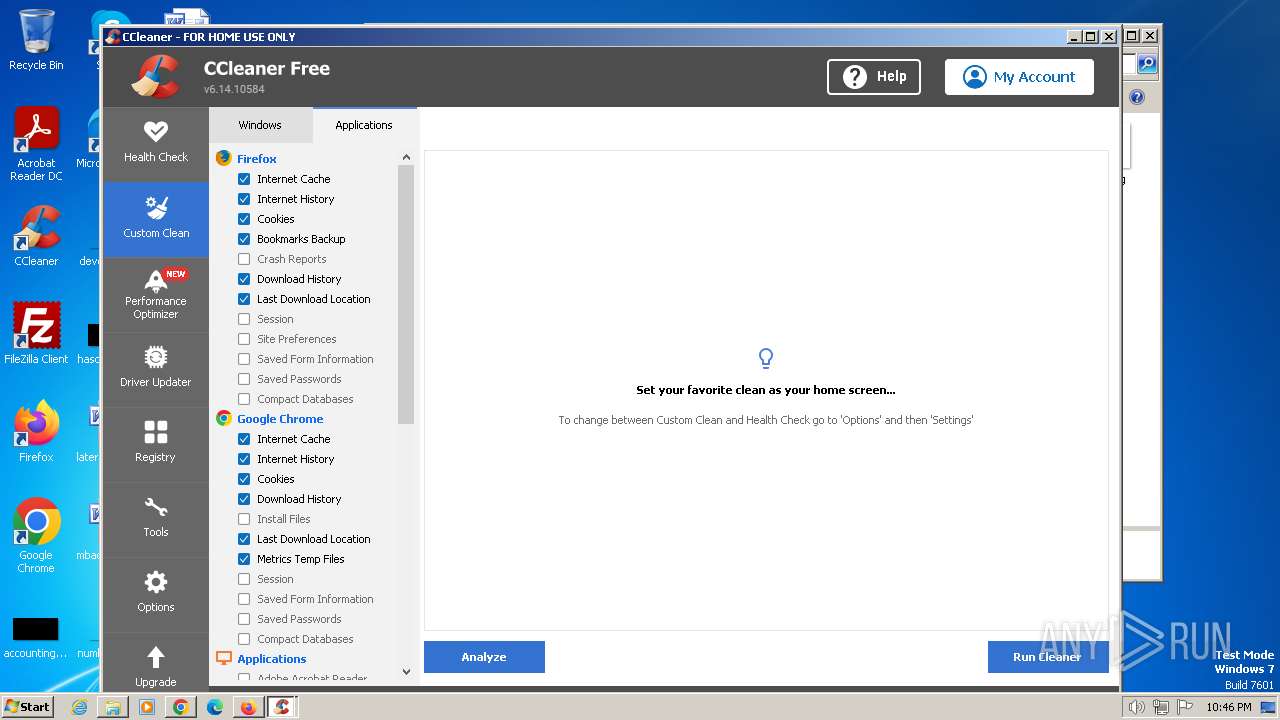Image resolution: width=1280 pixels, height=720 pixels.
Task: Enable Firefox Crash Reports cleaning
Action: [244, 259]
